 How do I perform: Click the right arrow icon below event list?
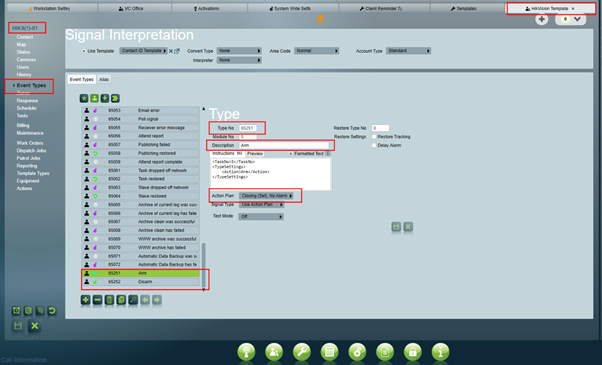(157, 300)
